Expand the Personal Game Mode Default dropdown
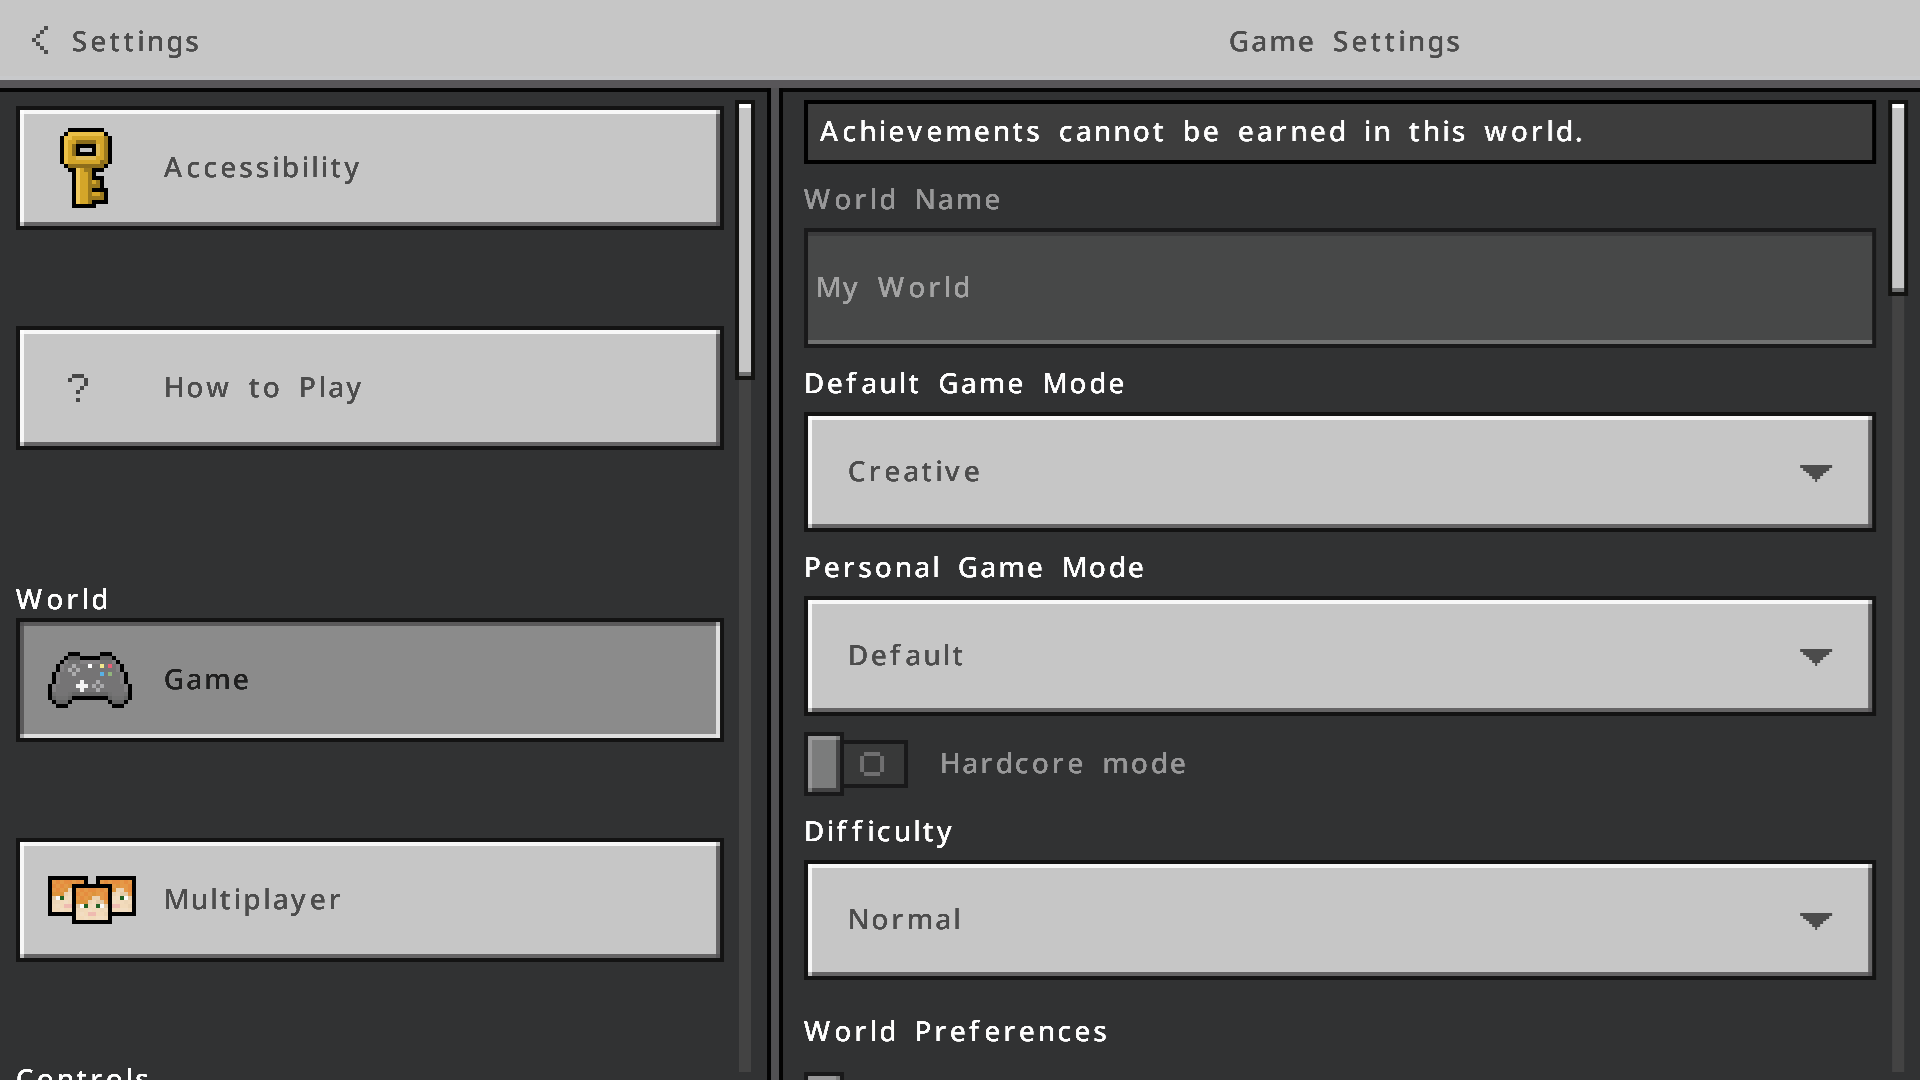Image resolution: width=1920 pixels, height=1080 pixels. point(1338,656)
